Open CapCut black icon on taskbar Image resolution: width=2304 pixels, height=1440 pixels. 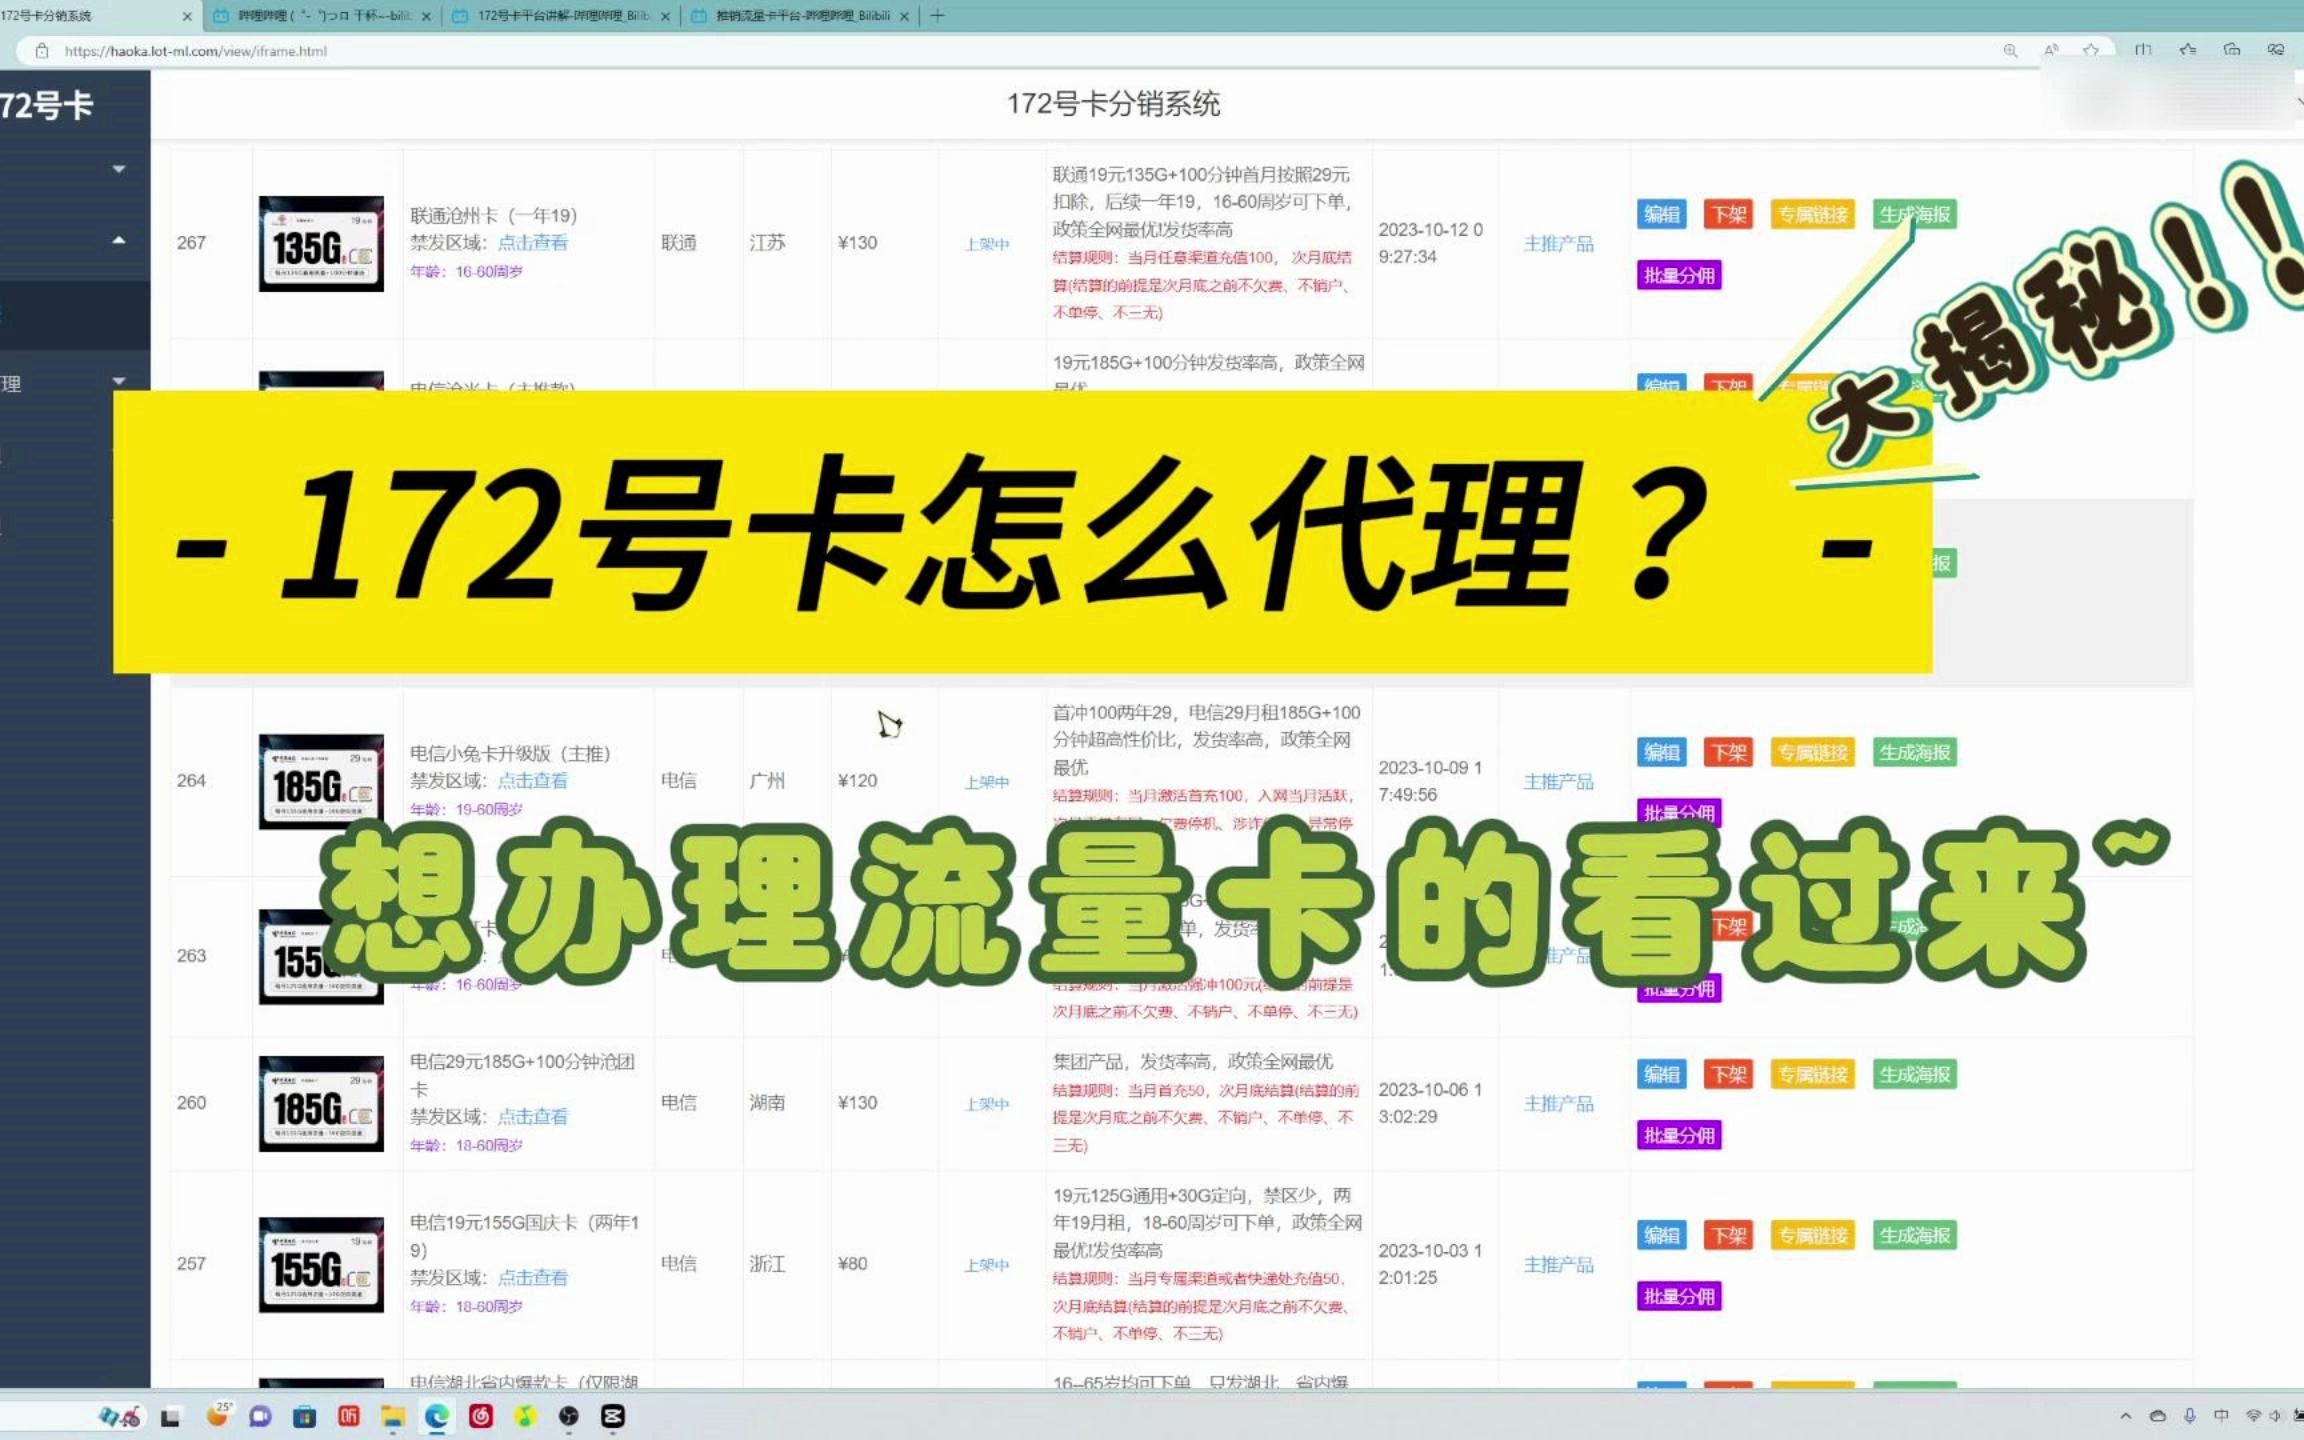point(613,1416)
